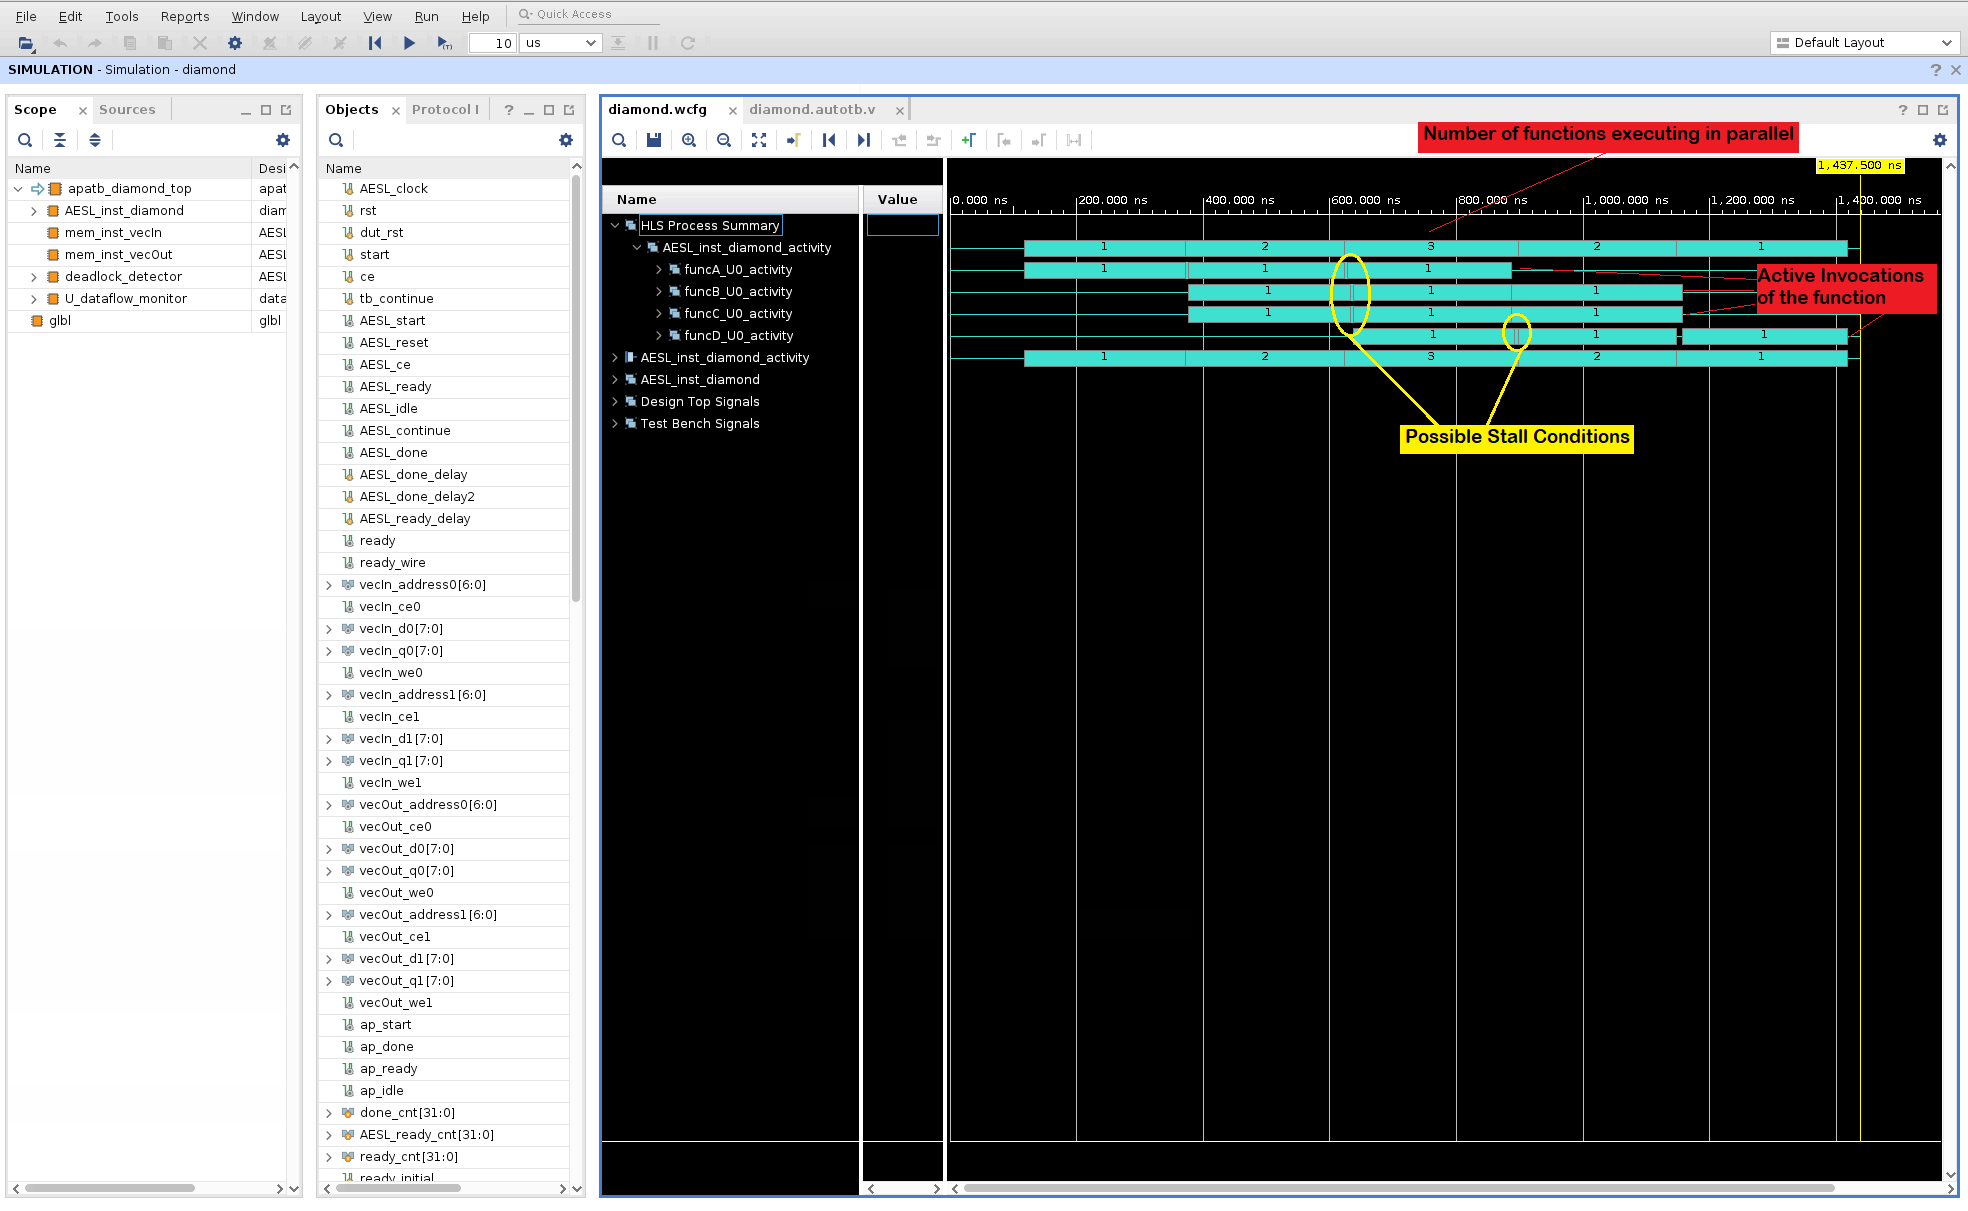Open waveform window settings gear
The image size is (1968, 1211).
1940,140
